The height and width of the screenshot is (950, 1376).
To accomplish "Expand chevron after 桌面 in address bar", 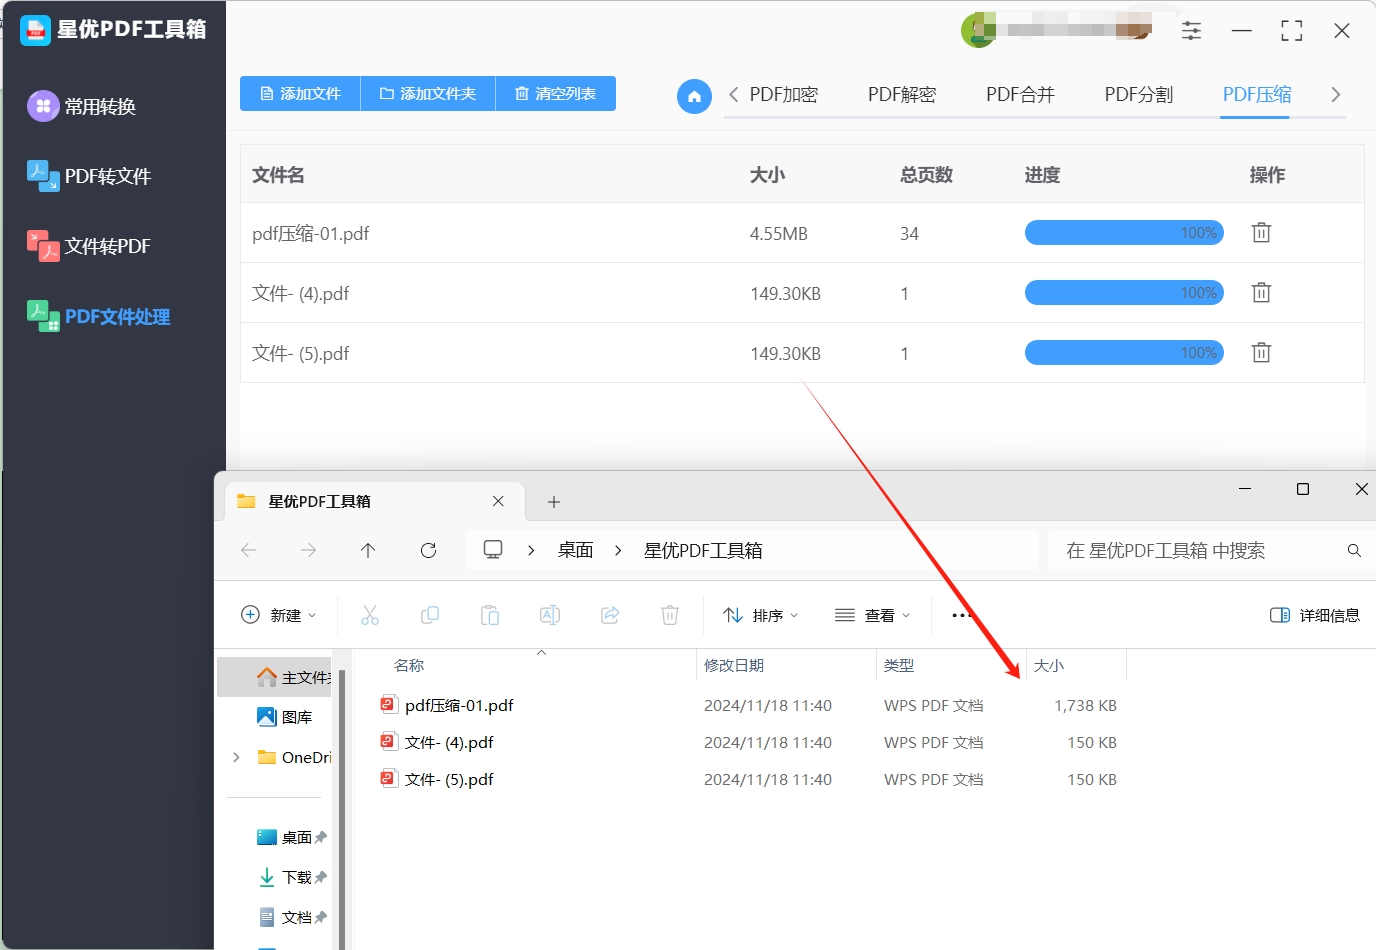I will point(618,550).
